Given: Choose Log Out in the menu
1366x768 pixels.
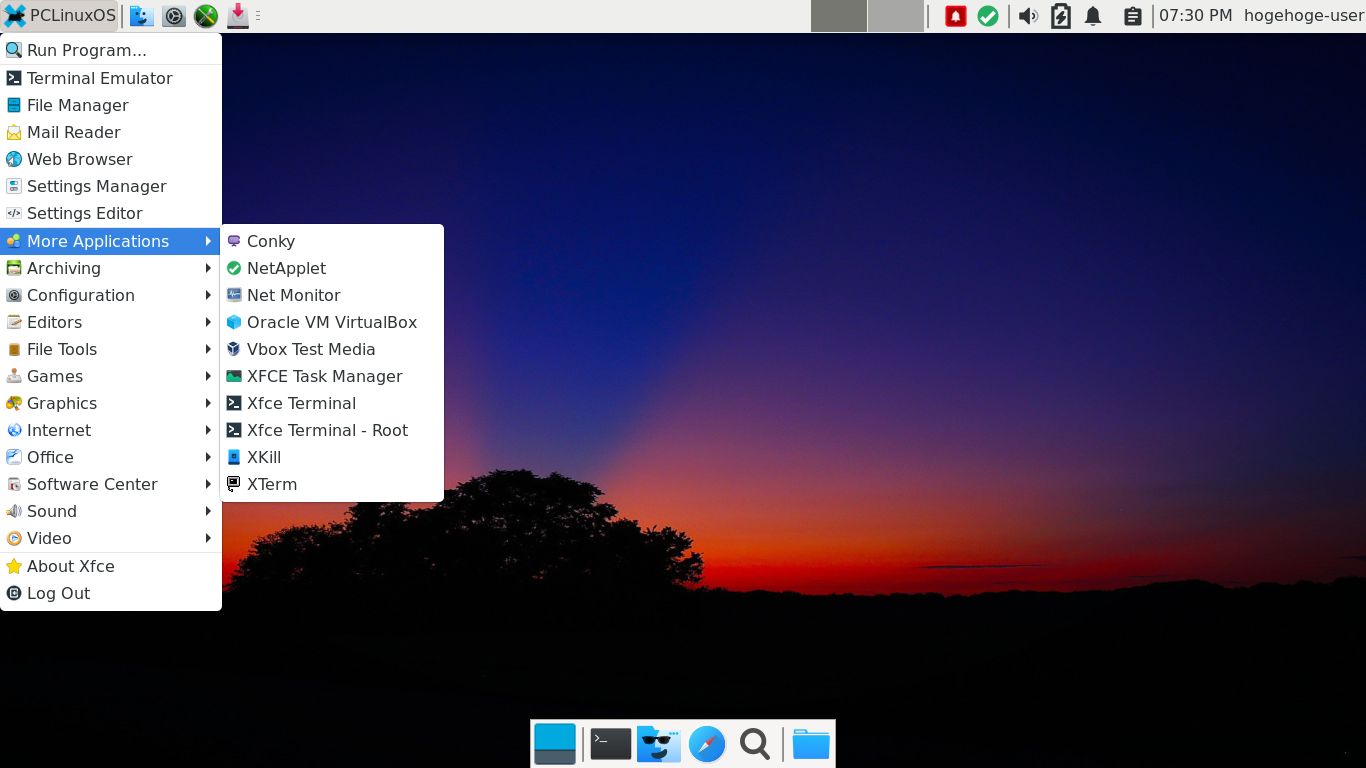Looking at the screenshot, I should [x=111, y=593].
